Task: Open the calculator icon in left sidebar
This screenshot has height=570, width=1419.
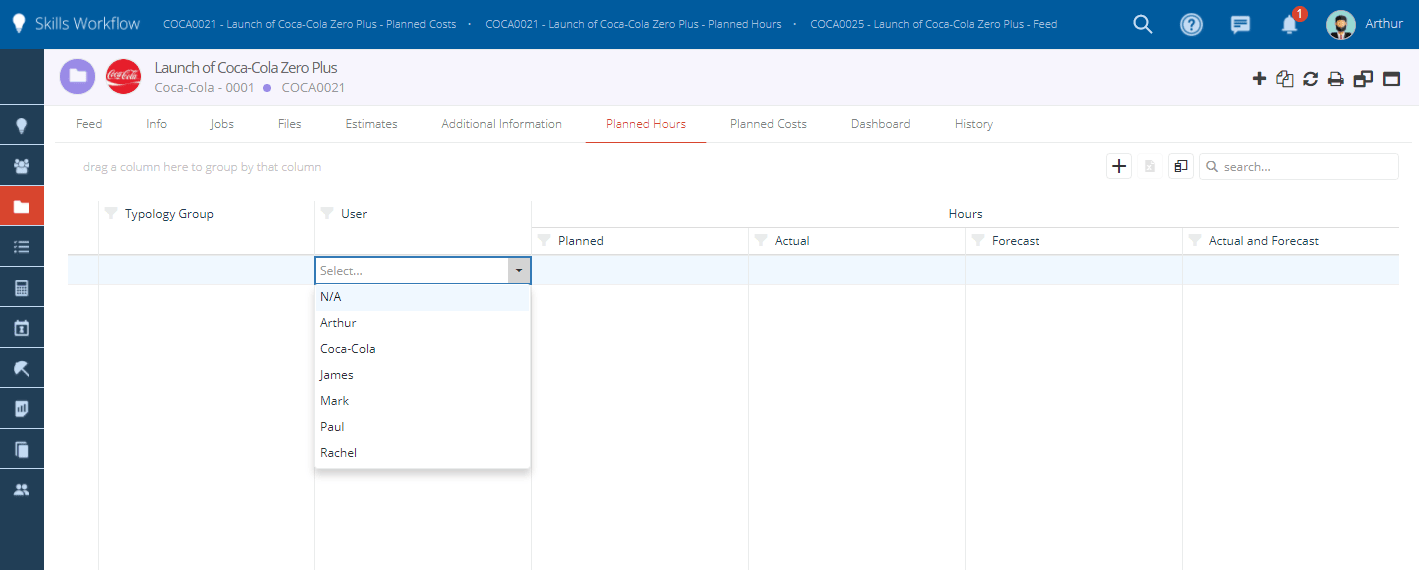Action: 21,288
